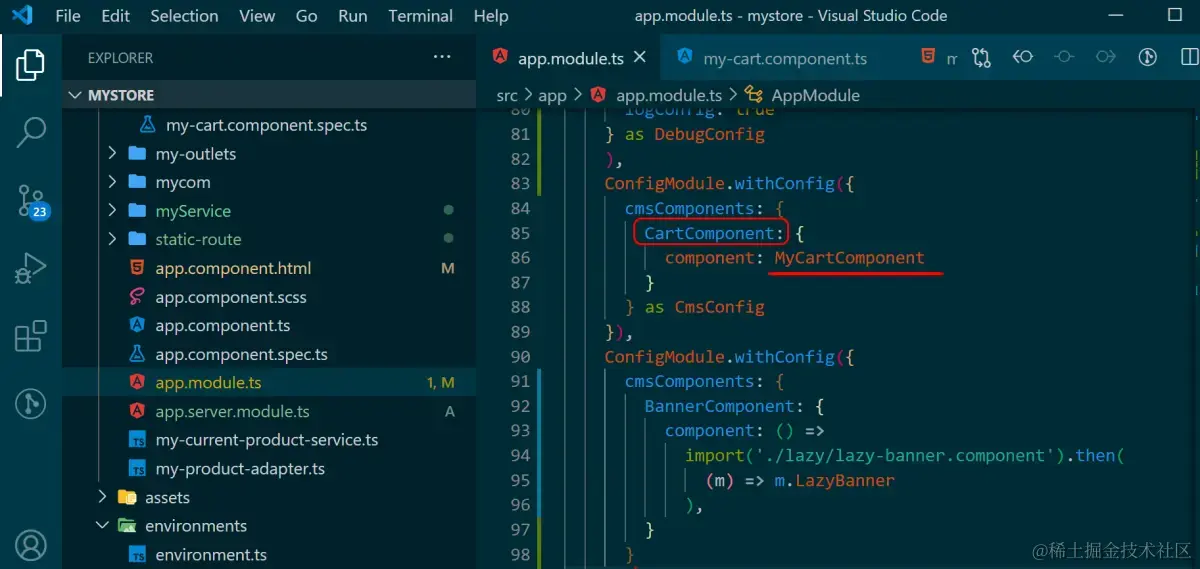The image size is (1200, 569).
Task: Click Open Changes compare icon in editor toolbar
Action: (981, 58)
